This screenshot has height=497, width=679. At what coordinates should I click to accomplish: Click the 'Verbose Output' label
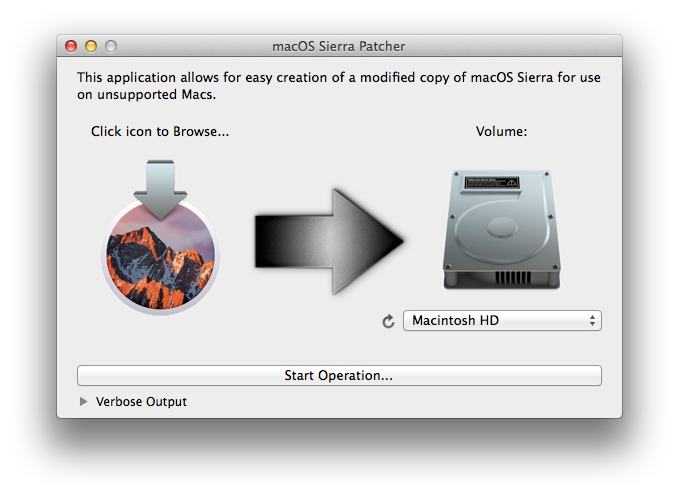pyautogui.click(x=141, y=402)
